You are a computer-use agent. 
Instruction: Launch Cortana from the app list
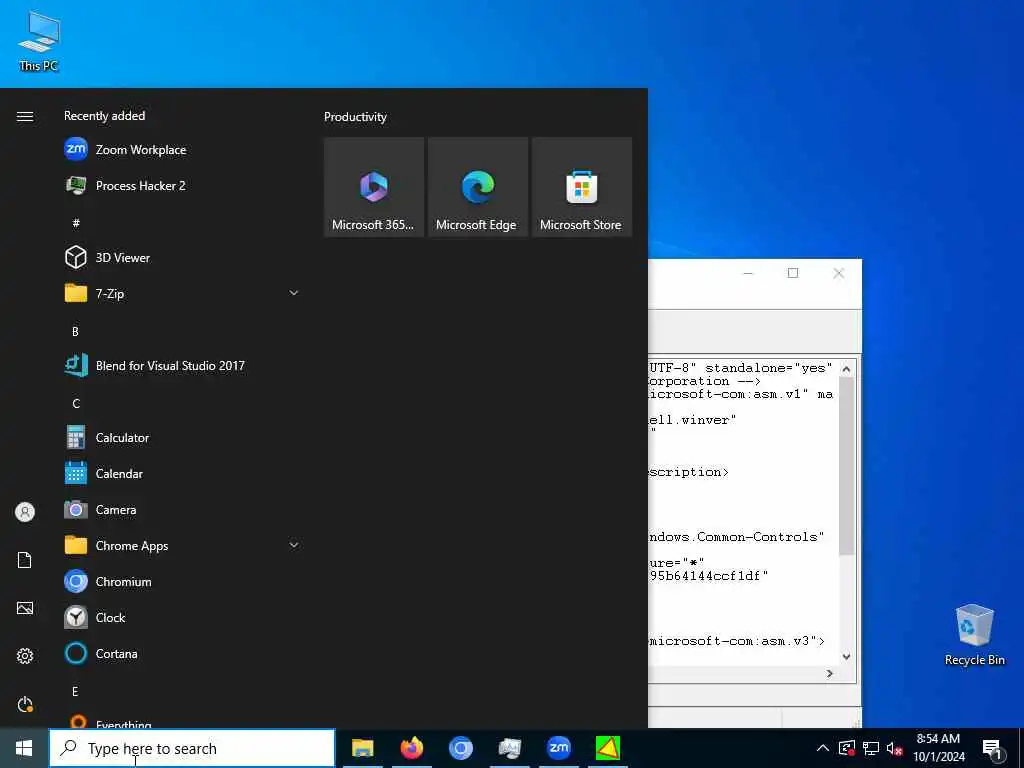coord(183,653)
